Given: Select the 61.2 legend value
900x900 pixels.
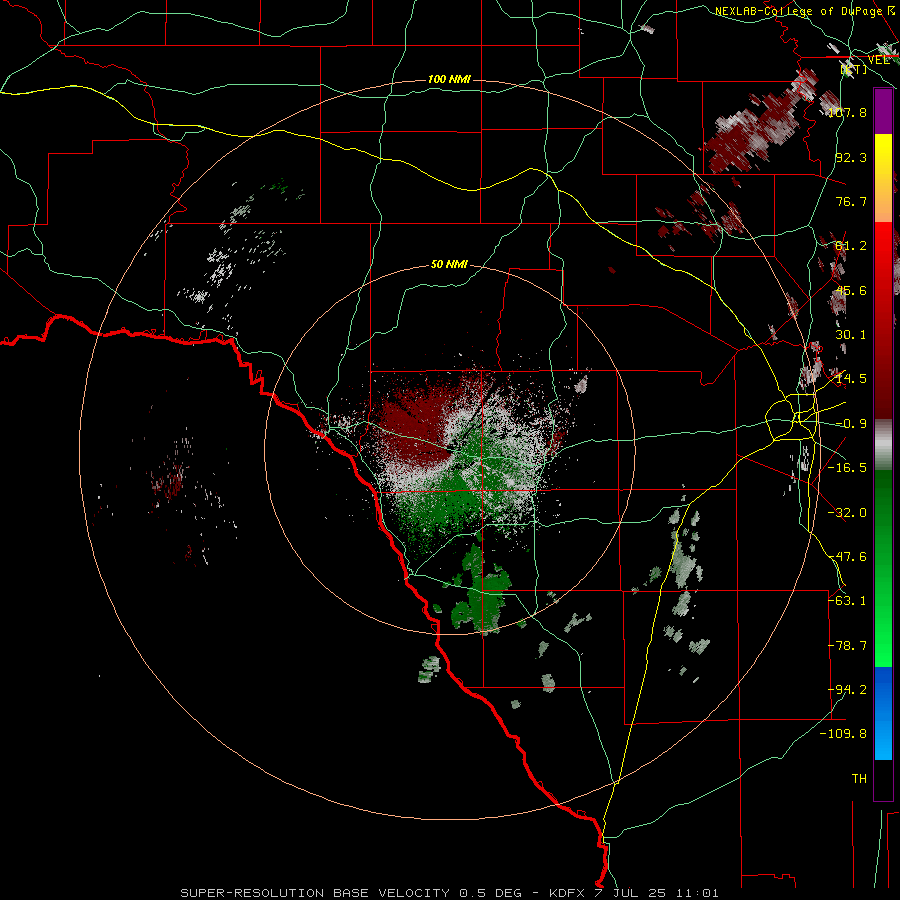Looking at the screenshot, I should (x=851, y=246).
